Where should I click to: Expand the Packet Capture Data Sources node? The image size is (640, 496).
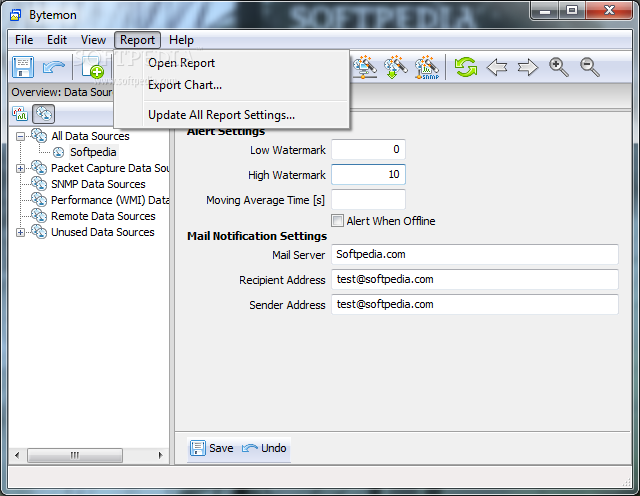point(20,168)
